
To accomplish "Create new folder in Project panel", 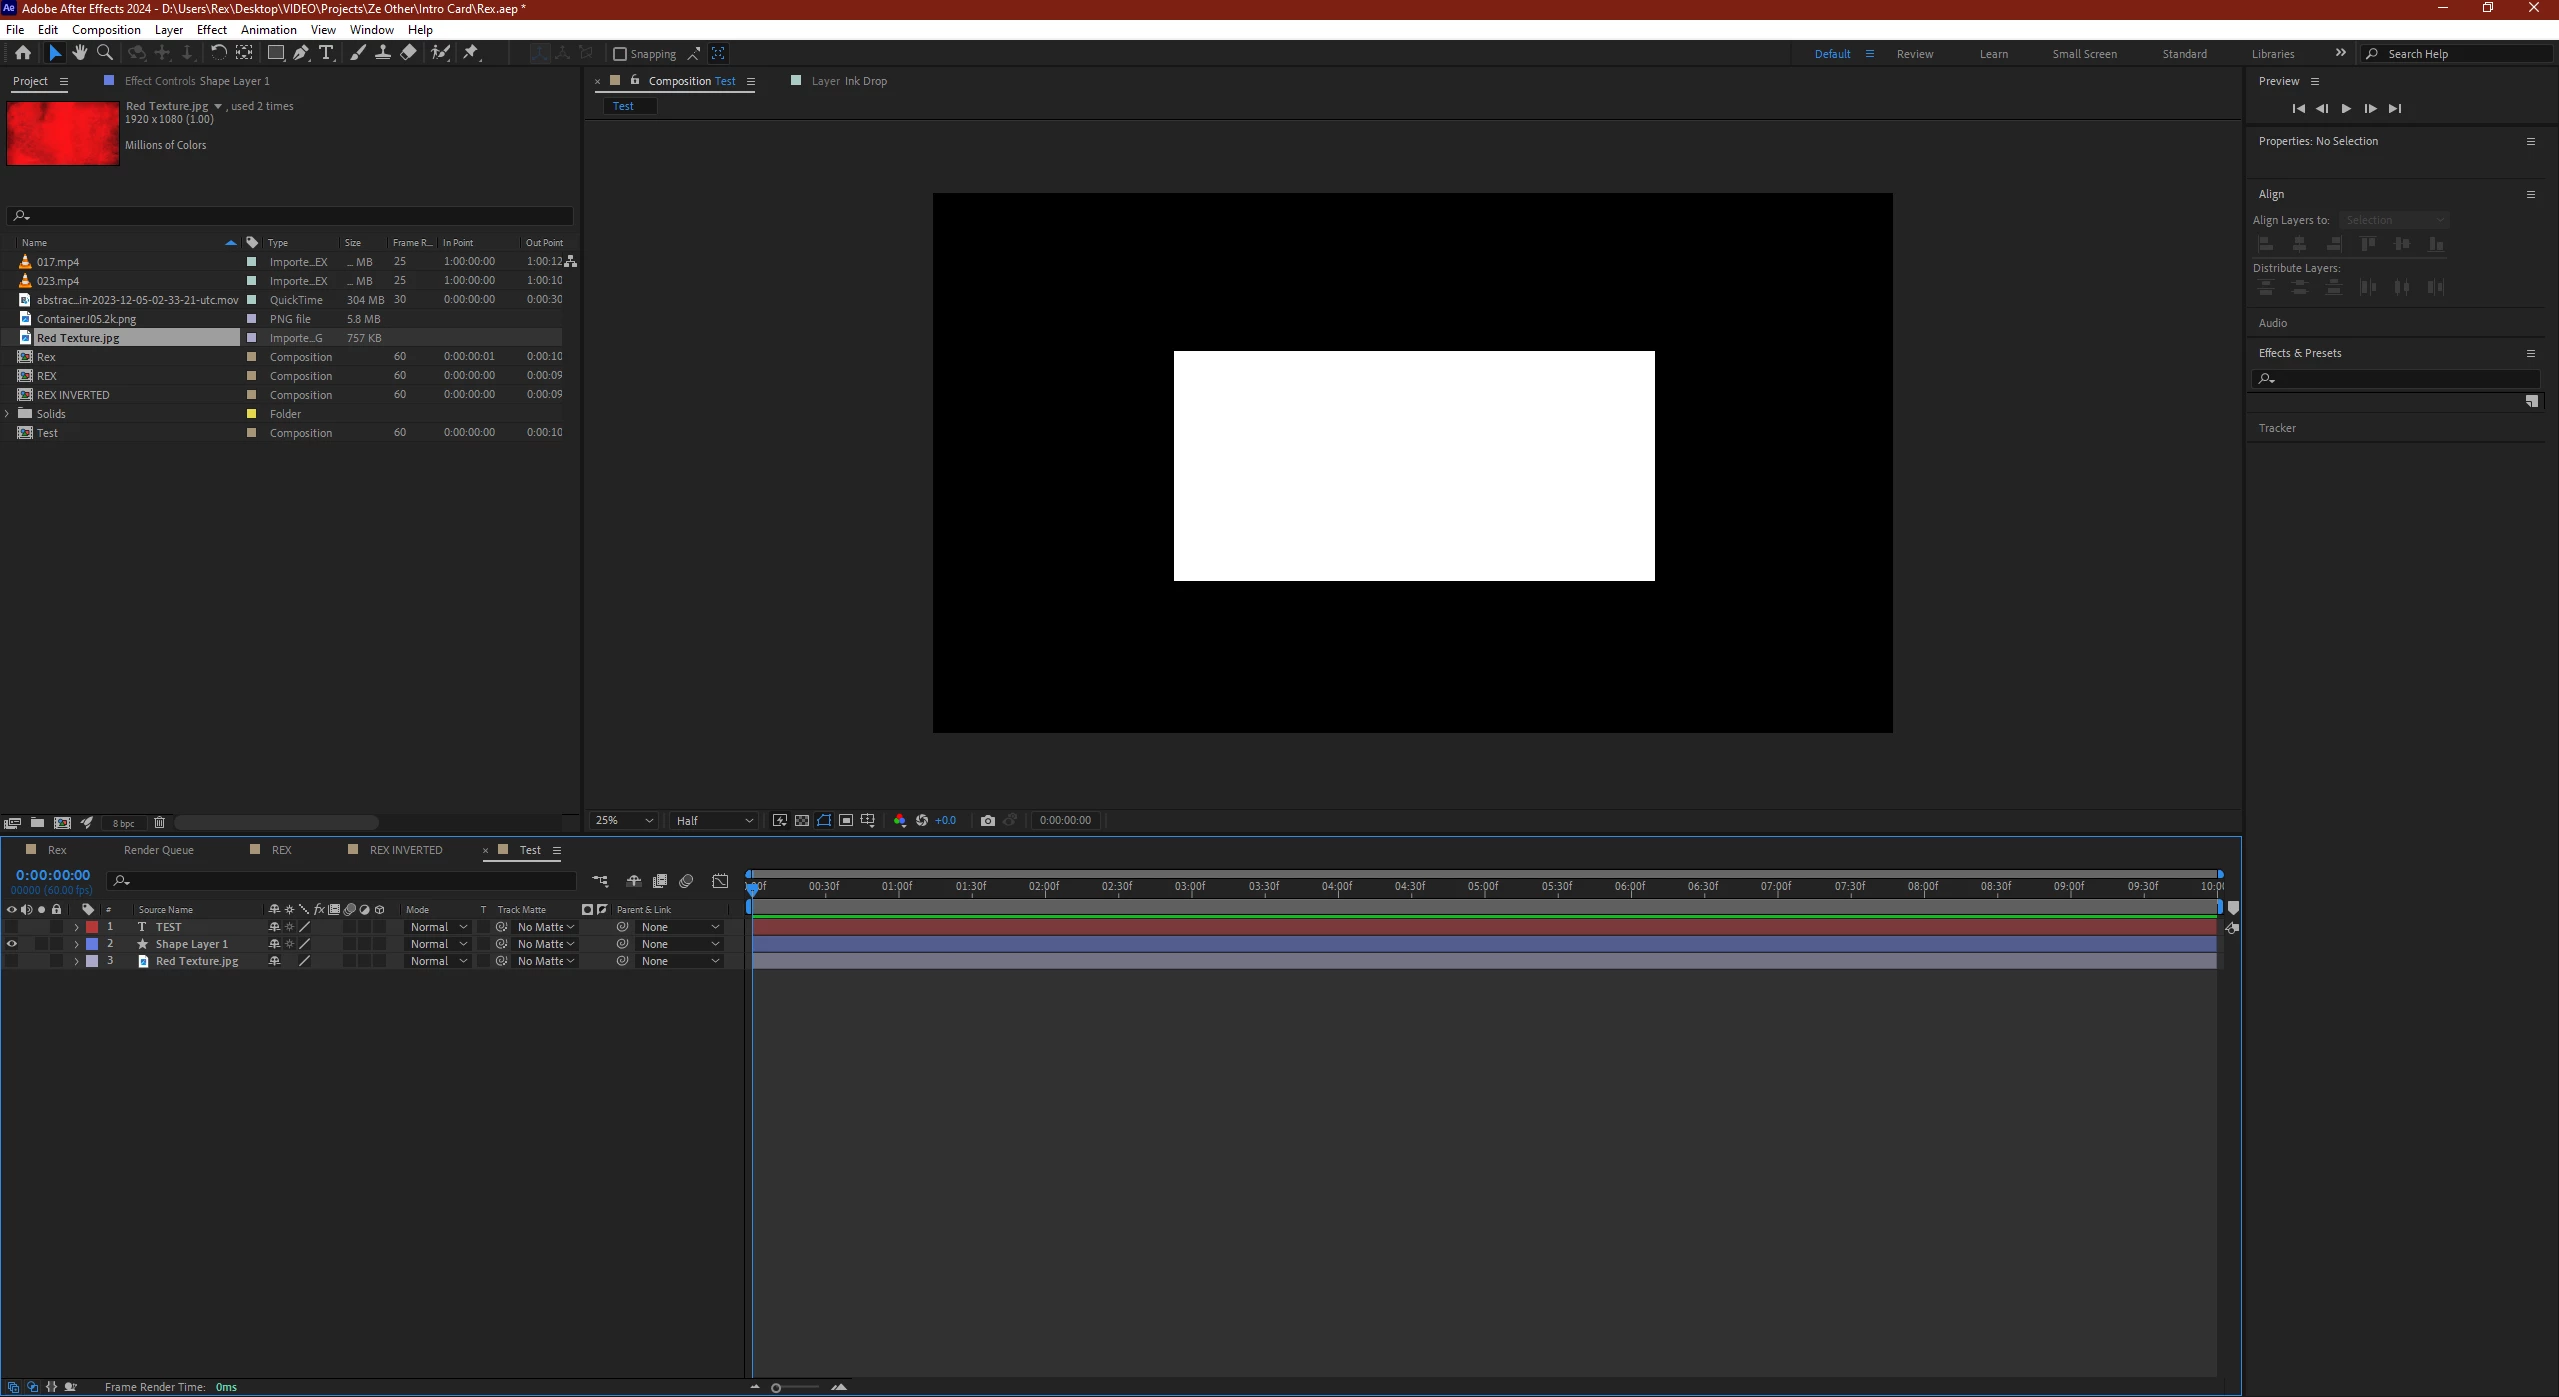I will [37, 823].
